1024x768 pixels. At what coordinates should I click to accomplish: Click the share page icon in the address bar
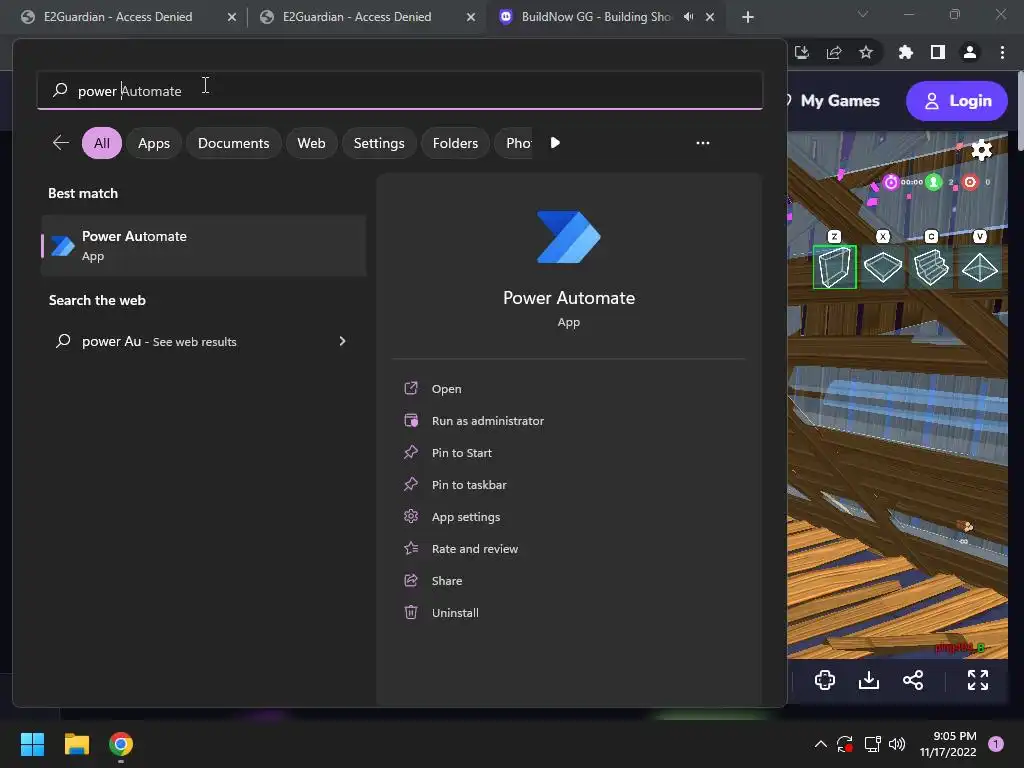(834, 52)
